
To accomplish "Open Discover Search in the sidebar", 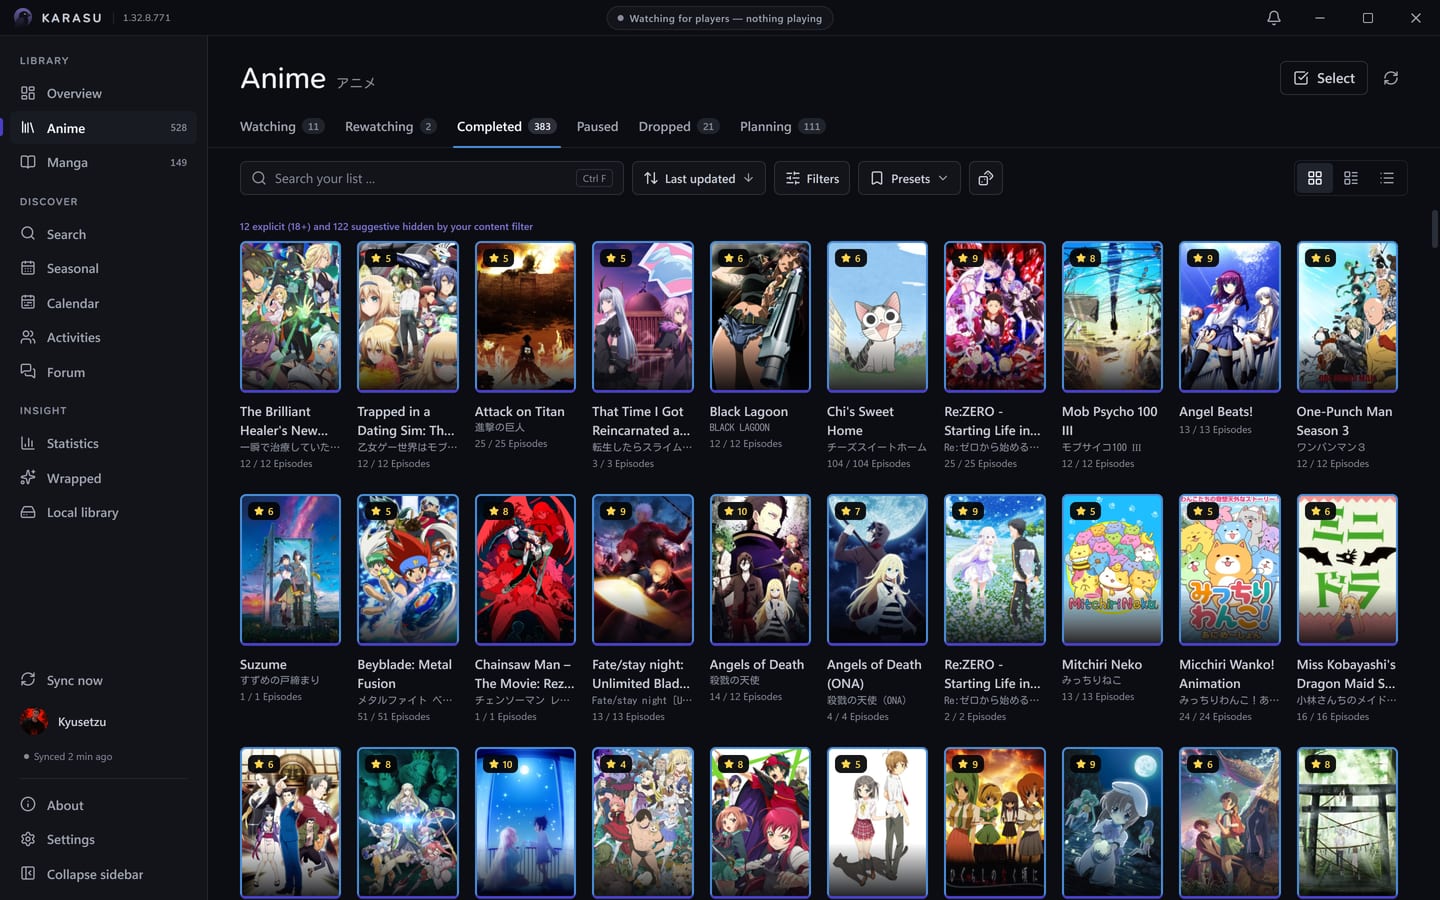I will (103, 234).
